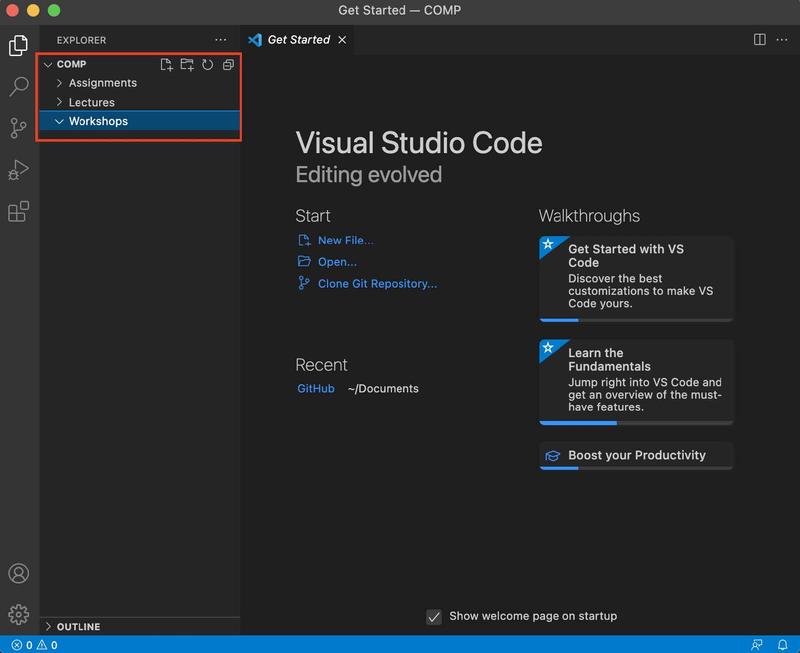Open Explorer's Views and More Actions menu

pyautogui.click(x=220, y=40)
